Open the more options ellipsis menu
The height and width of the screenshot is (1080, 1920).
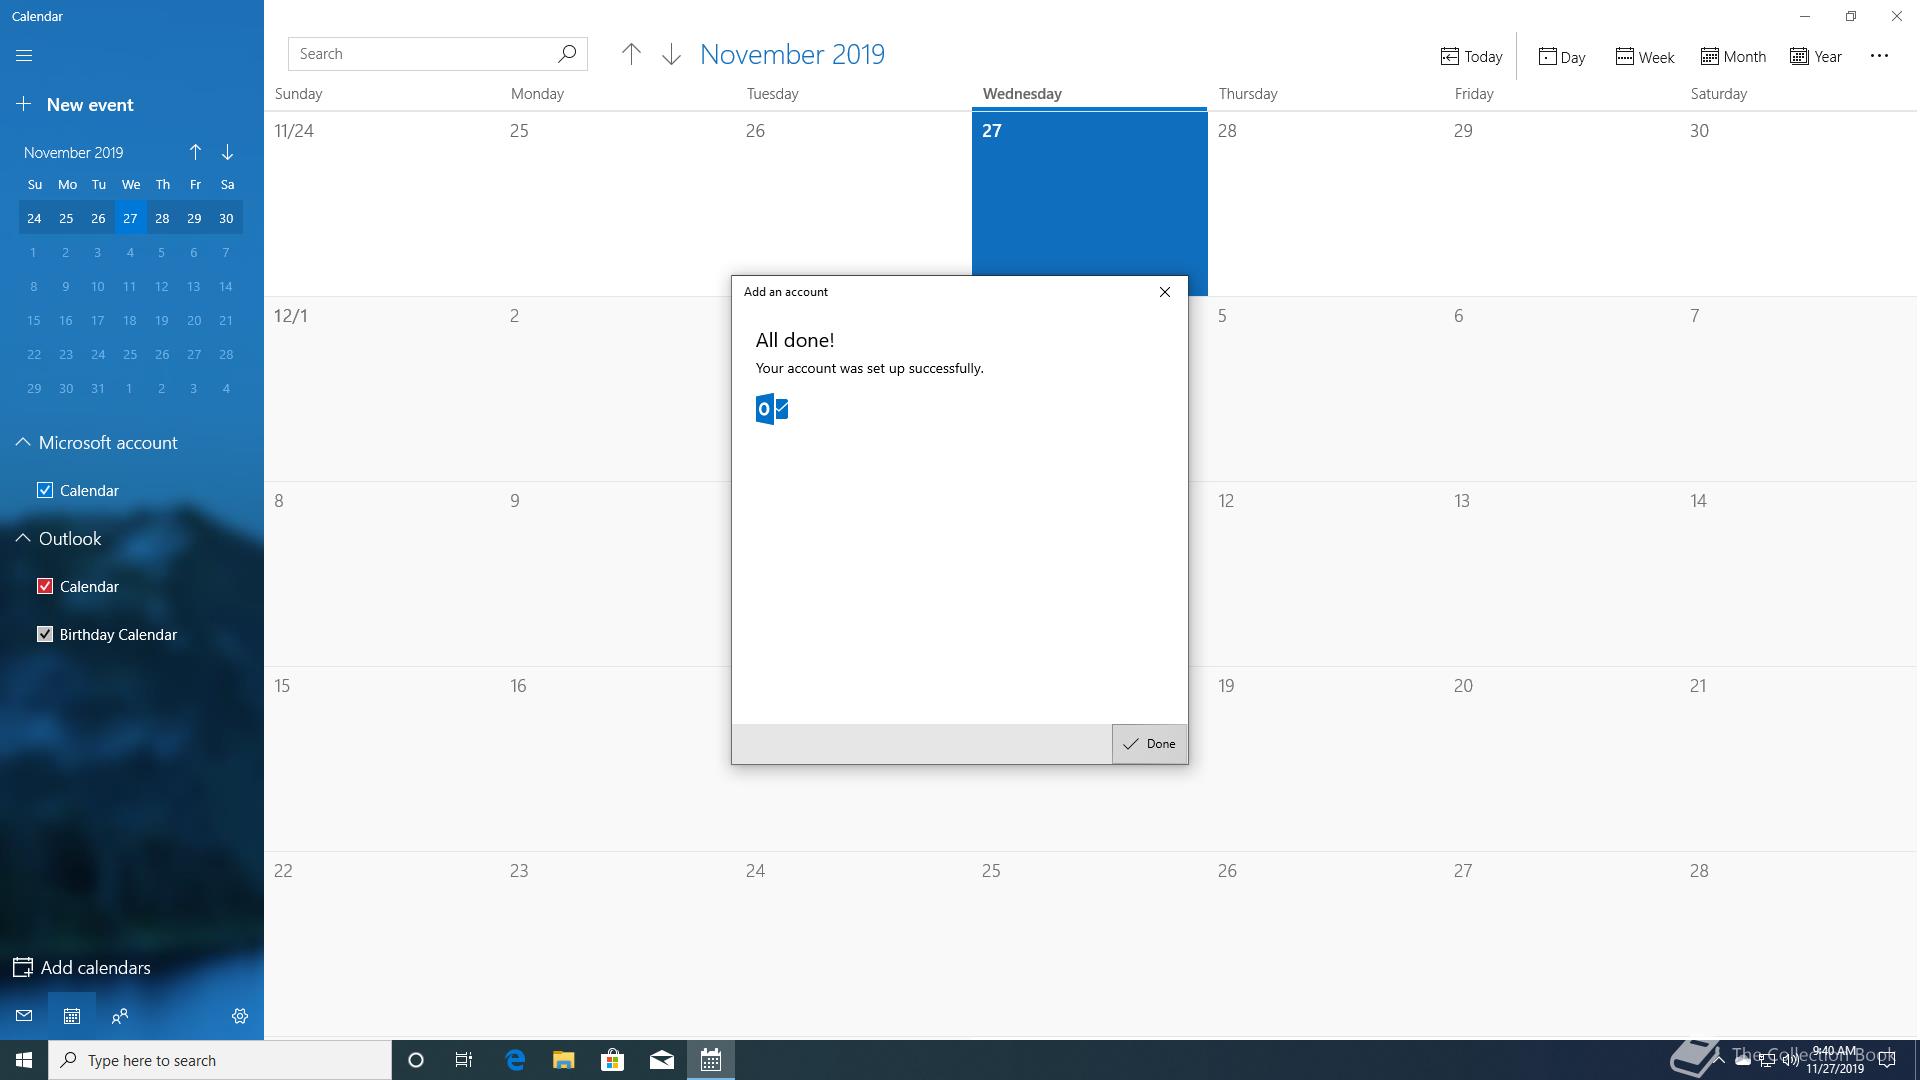[1879, 56]
